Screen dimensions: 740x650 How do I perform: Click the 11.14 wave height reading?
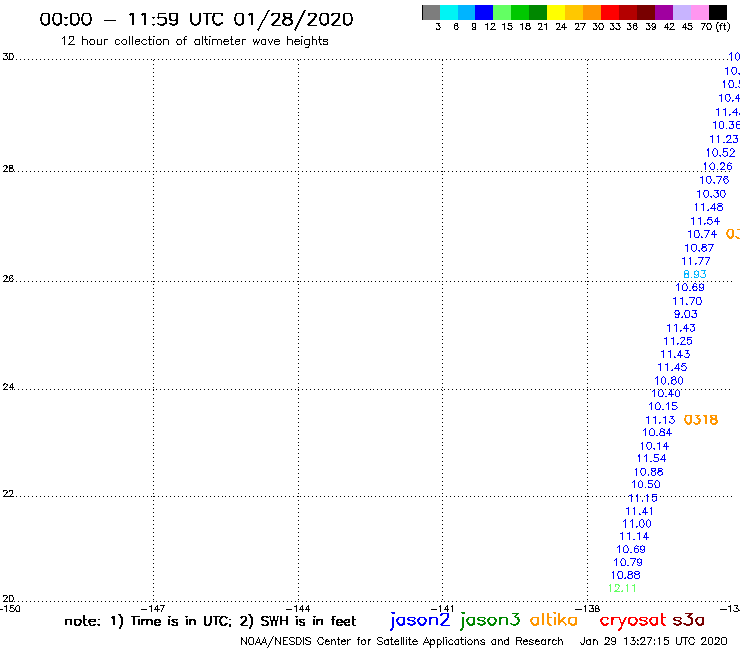click(x=634, y=536)
